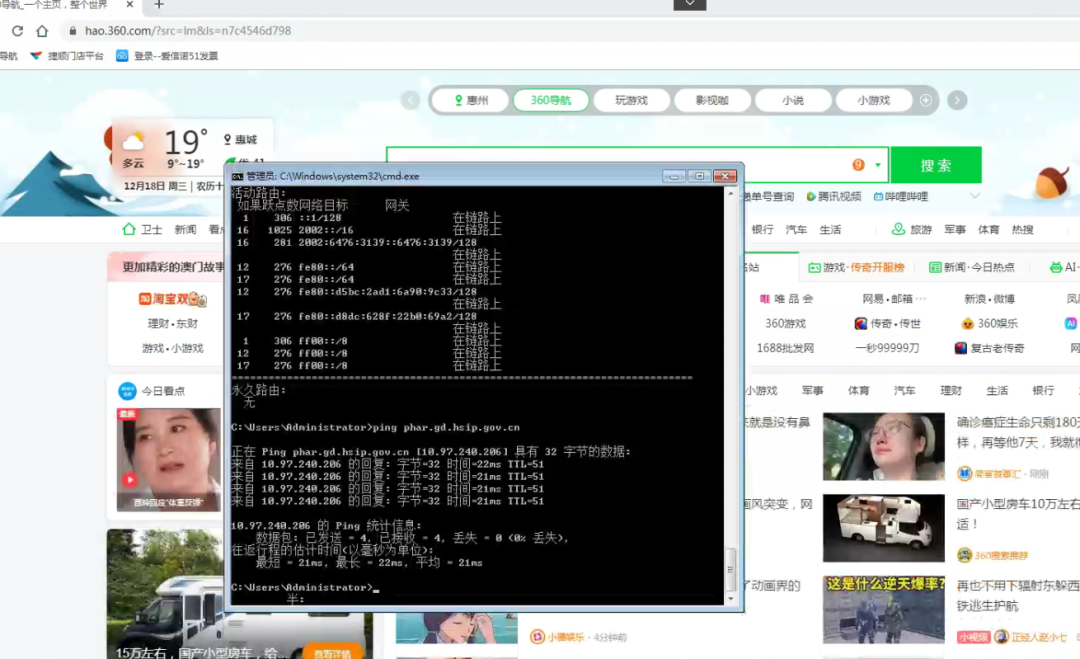This screenshot has height=659, width=1080.
Task: Switch to the 影视咖 tab
Action: [712, 100]
